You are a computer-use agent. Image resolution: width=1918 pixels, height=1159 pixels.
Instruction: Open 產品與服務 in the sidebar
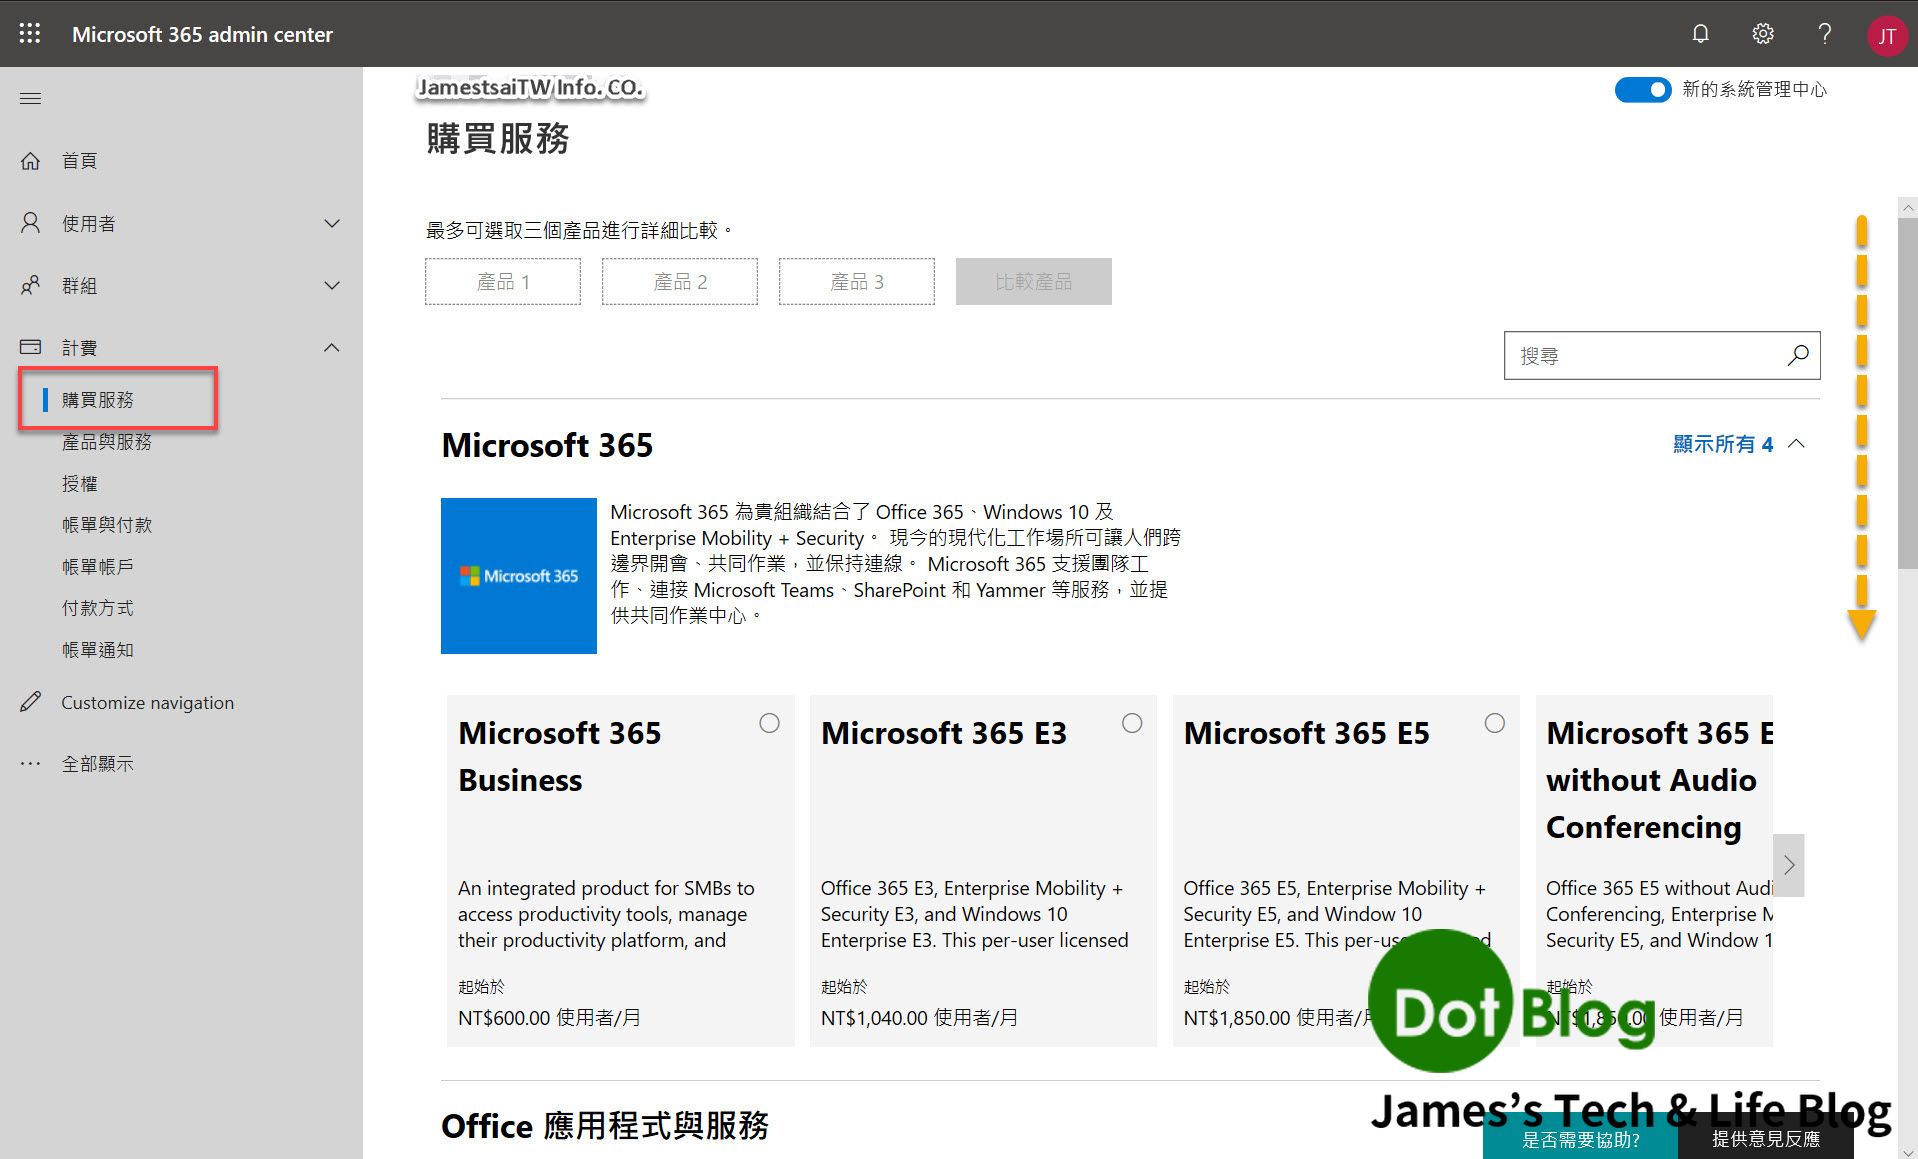point(106,442)
